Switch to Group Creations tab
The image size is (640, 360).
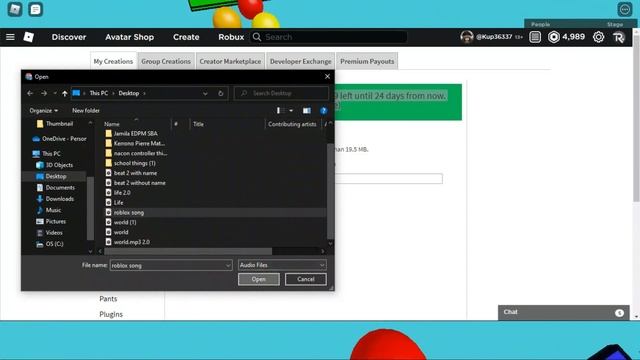(x=166, y=61)
